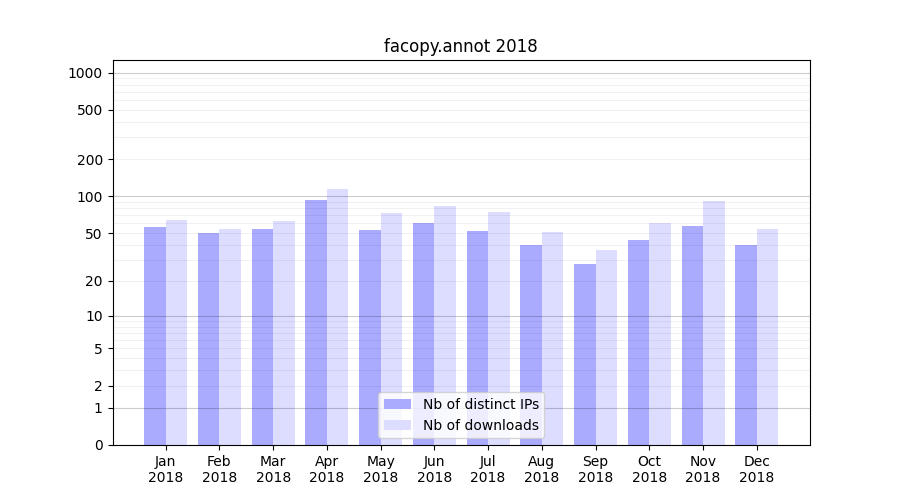This screenshot has height=500, width=900.
Task: Select the September distinct IPs bar
Action: 585,354
